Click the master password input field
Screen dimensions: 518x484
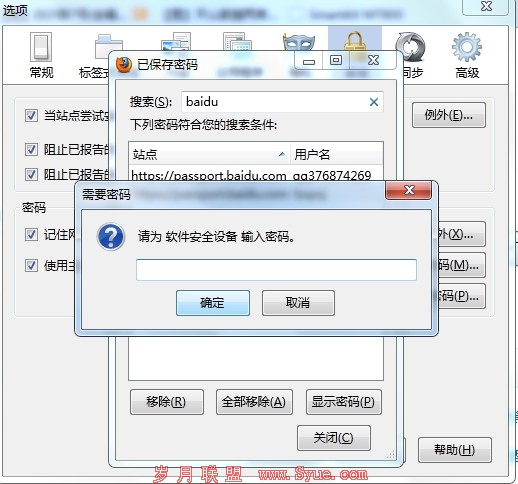pos(276,270)
